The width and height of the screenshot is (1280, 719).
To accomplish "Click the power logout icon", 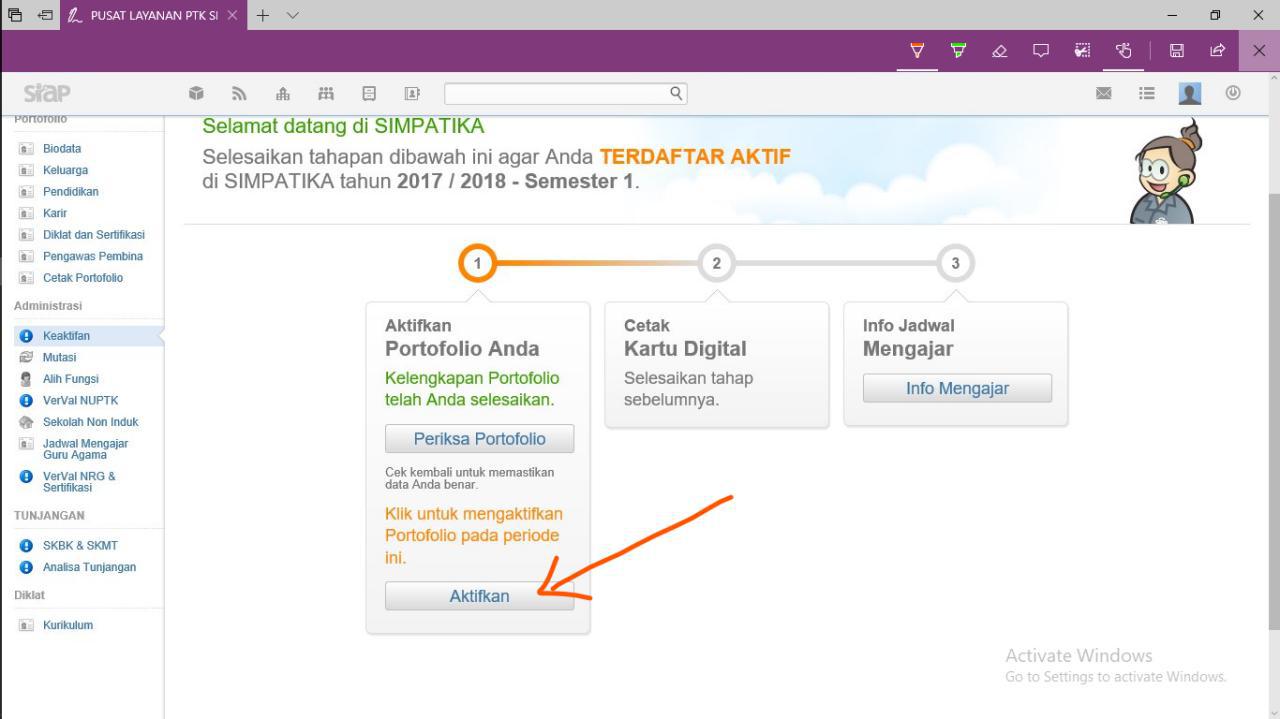I will click(x=1233, y=93).
